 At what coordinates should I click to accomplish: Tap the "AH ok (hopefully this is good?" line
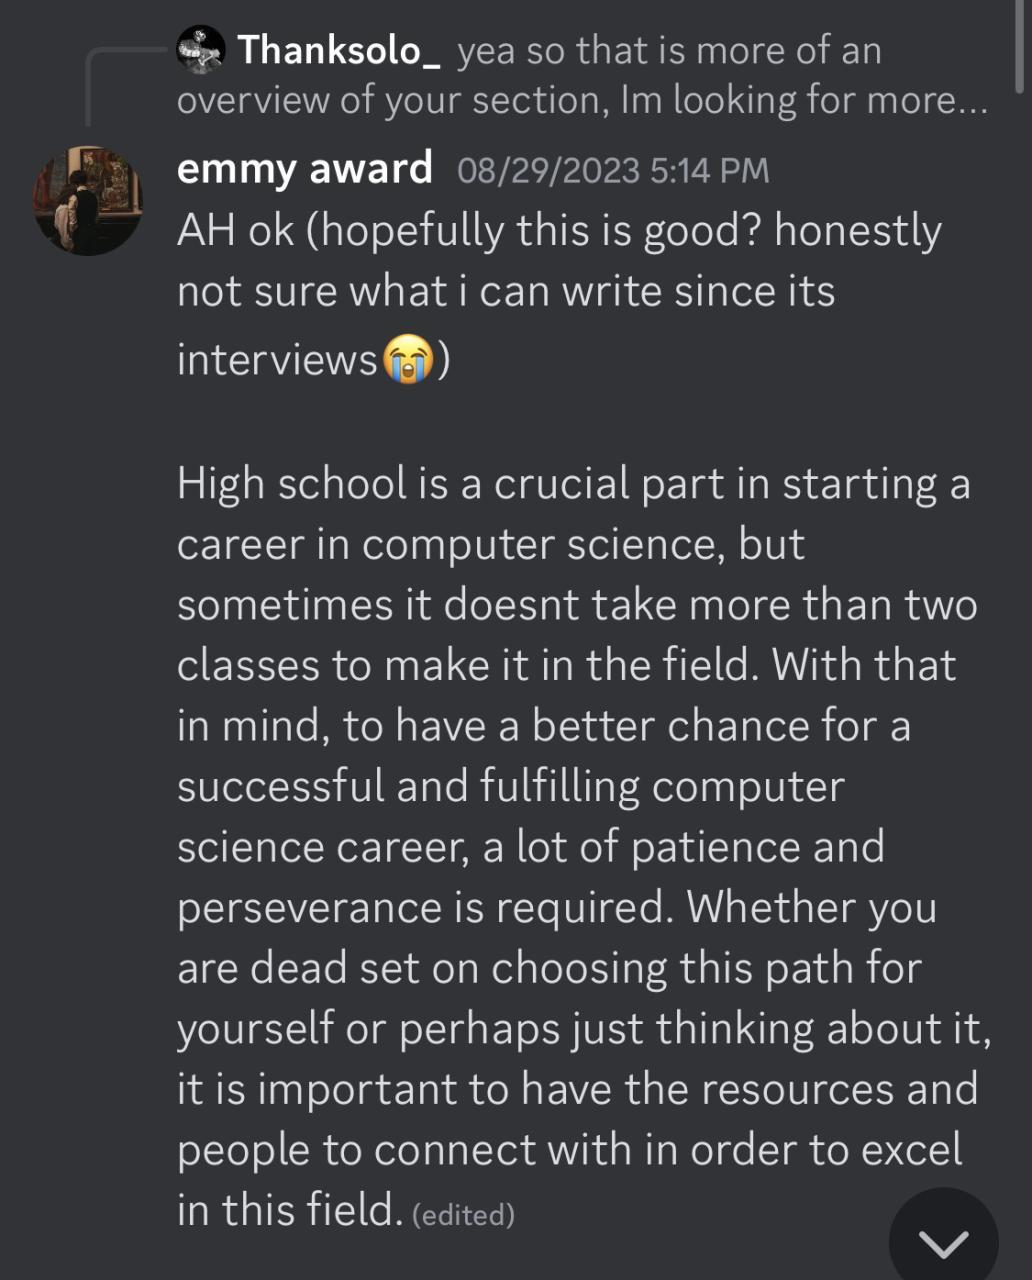(558, 231)
